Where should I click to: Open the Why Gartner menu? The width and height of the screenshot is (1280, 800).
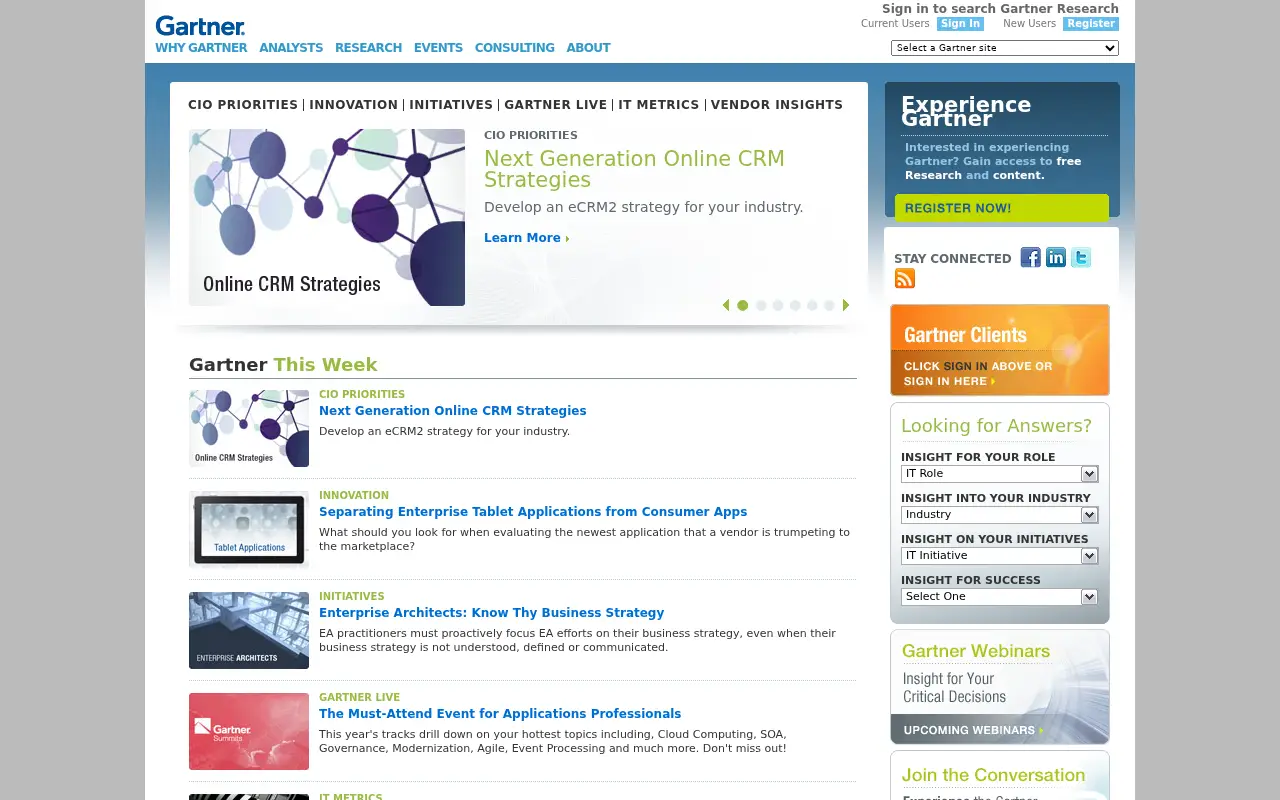click(x=201, y=48)
